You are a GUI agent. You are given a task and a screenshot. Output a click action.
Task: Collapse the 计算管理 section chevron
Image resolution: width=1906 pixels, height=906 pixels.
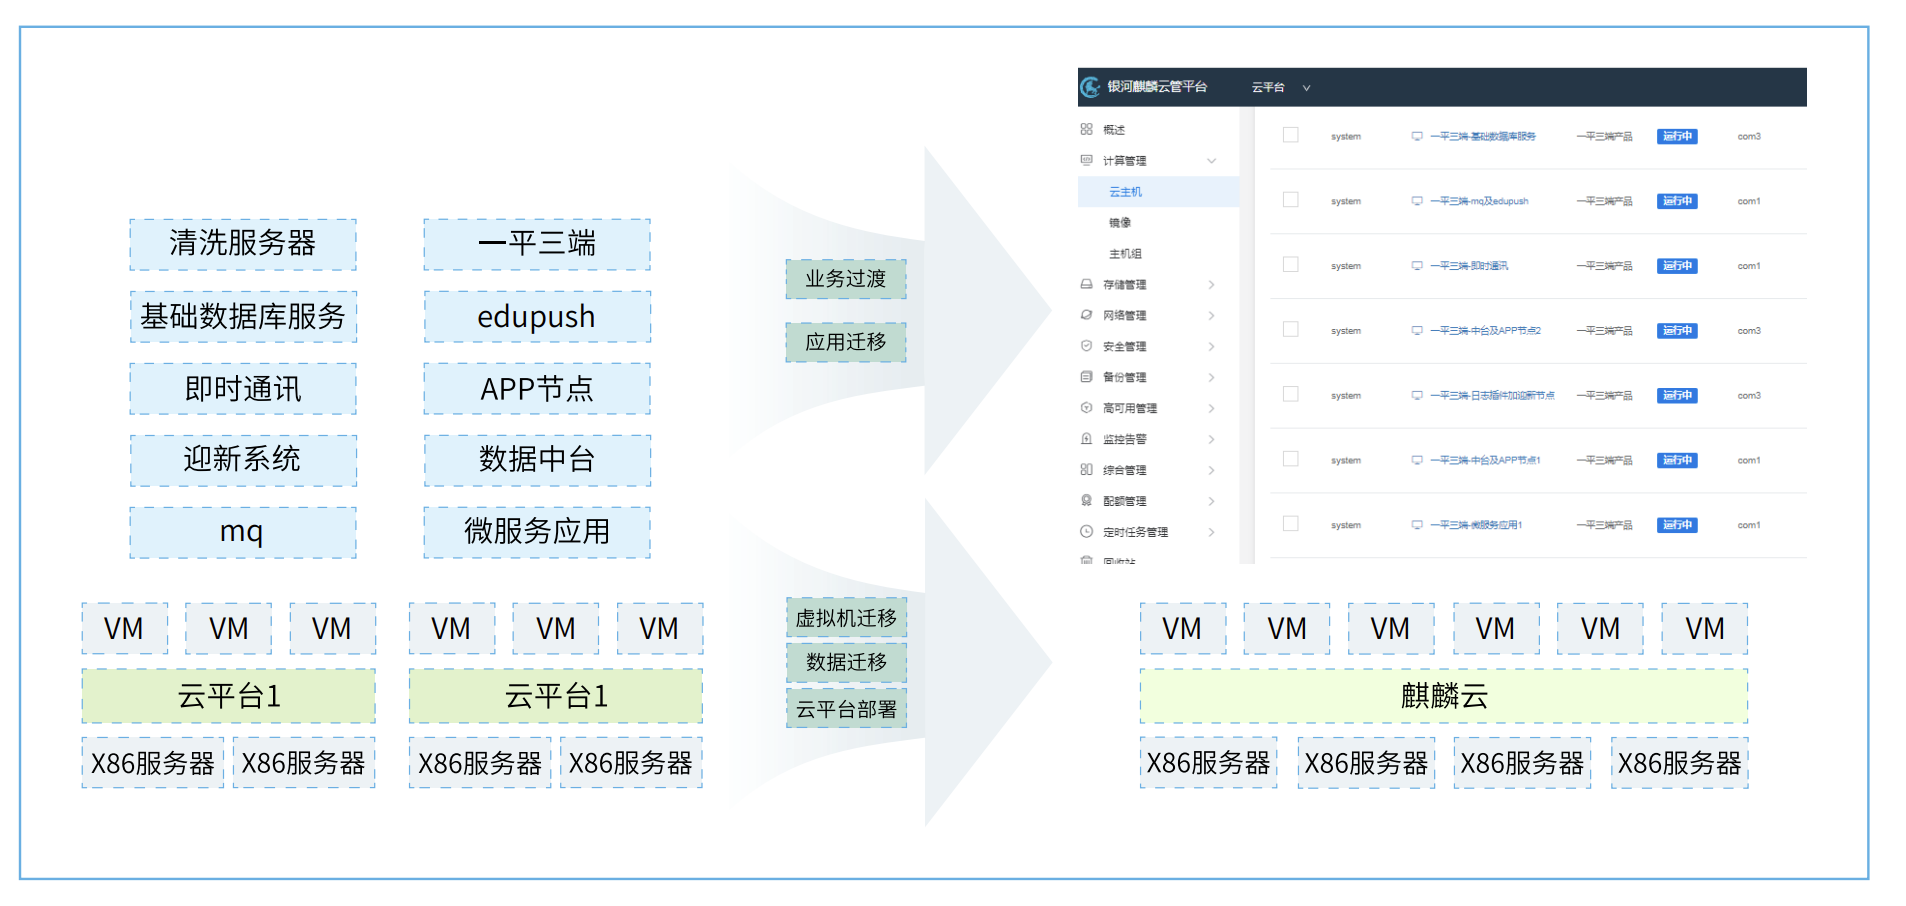coord(1212,161)
